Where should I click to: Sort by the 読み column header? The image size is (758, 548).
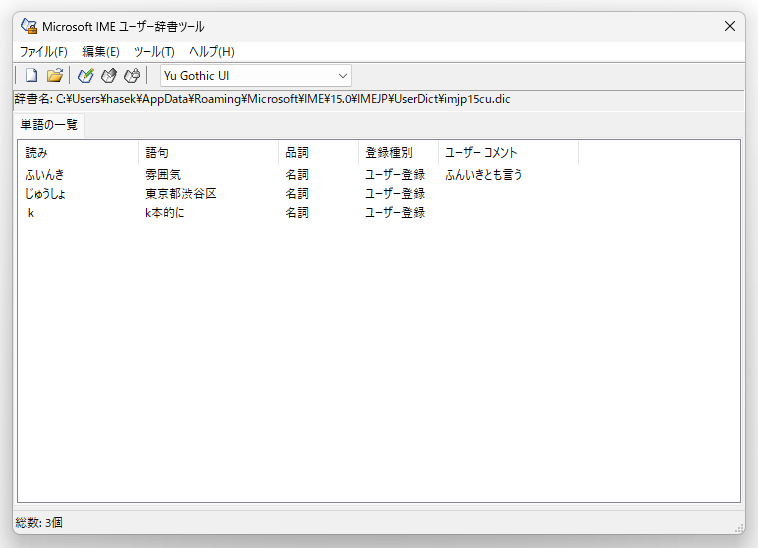pyautogui.click(x=78, y=153)
